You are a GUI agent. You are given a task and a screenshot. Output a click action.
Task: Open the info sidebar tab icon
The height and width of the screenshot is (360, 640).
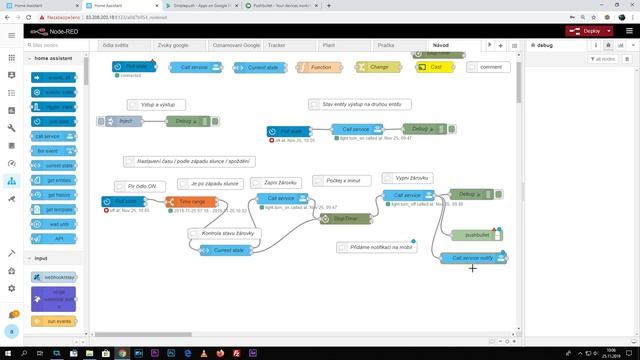click(596, 45)
